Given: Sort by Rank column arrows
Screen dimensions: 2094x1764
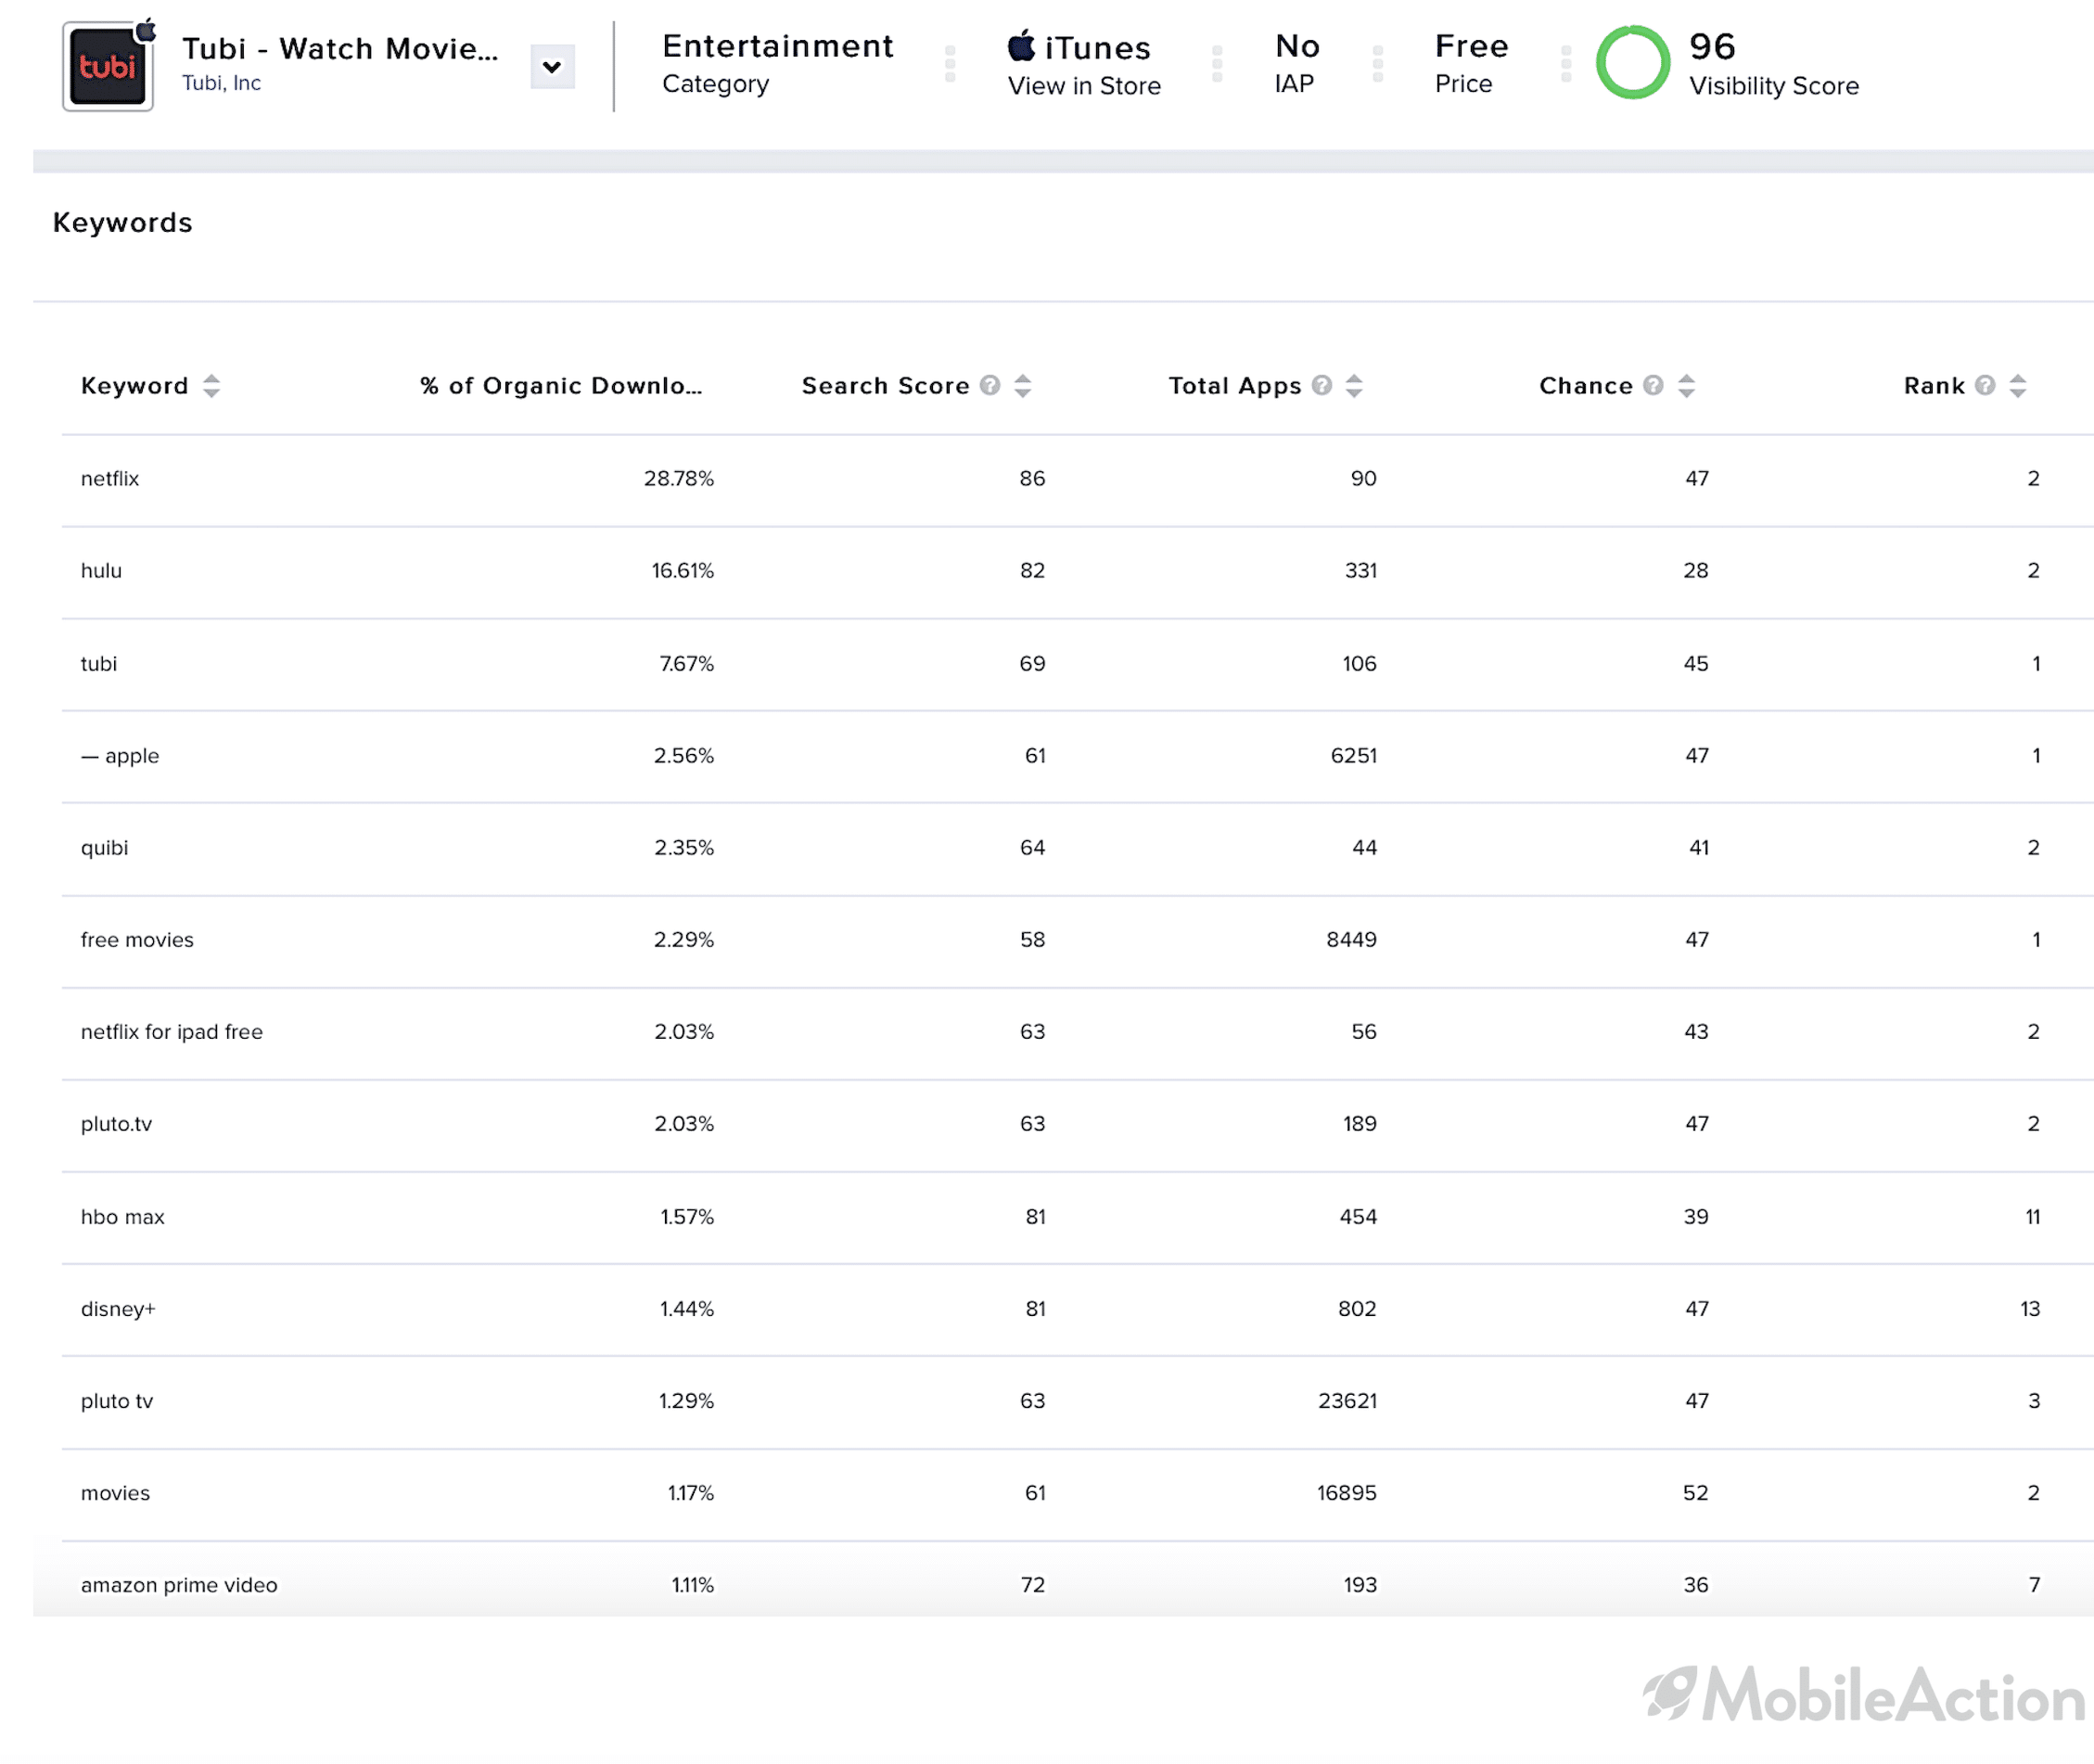Looking at the screenshot, I should 2018,386.
